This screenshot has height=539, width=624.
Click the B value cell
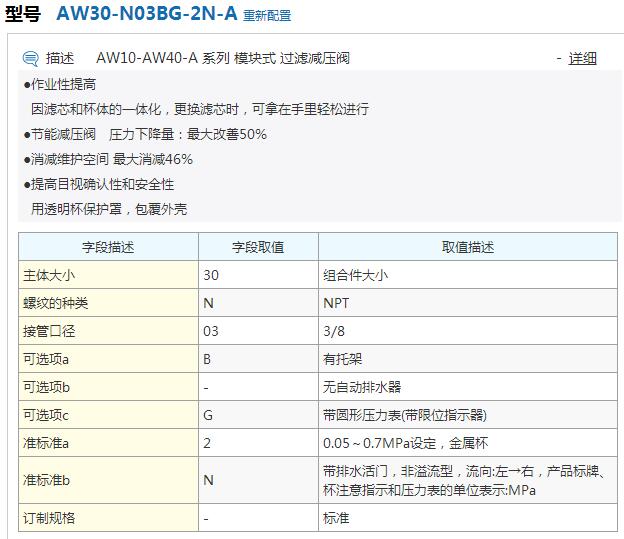pos(258,359)
